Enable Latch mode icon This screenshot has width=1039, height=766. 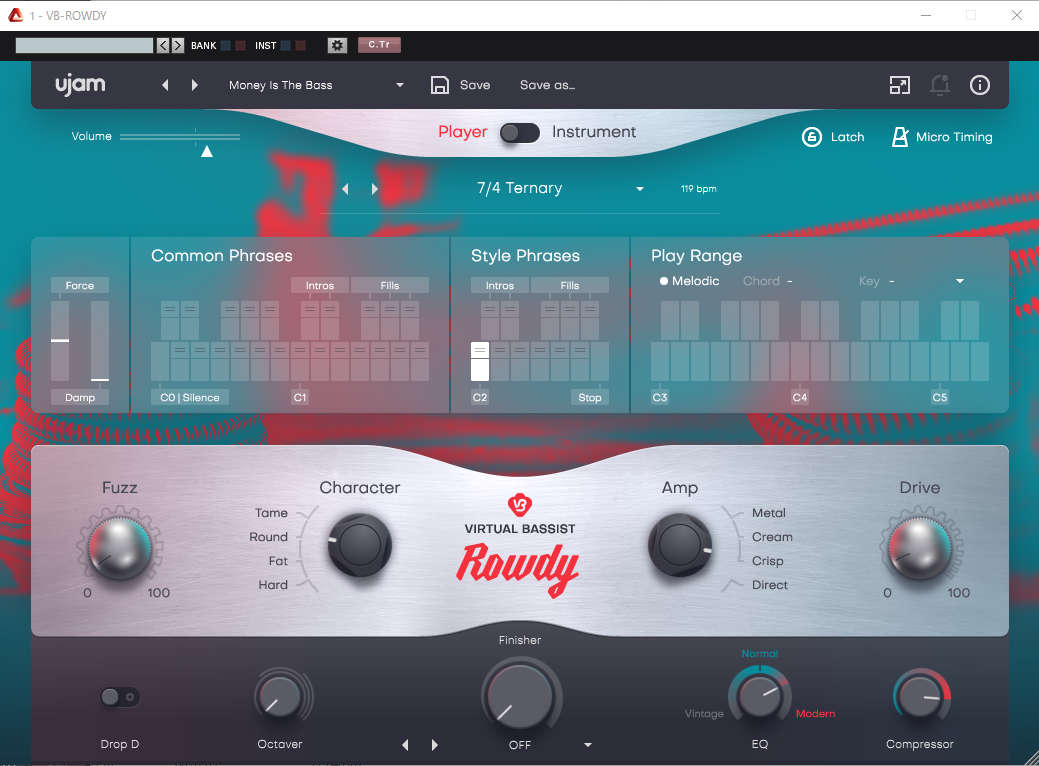812,137
